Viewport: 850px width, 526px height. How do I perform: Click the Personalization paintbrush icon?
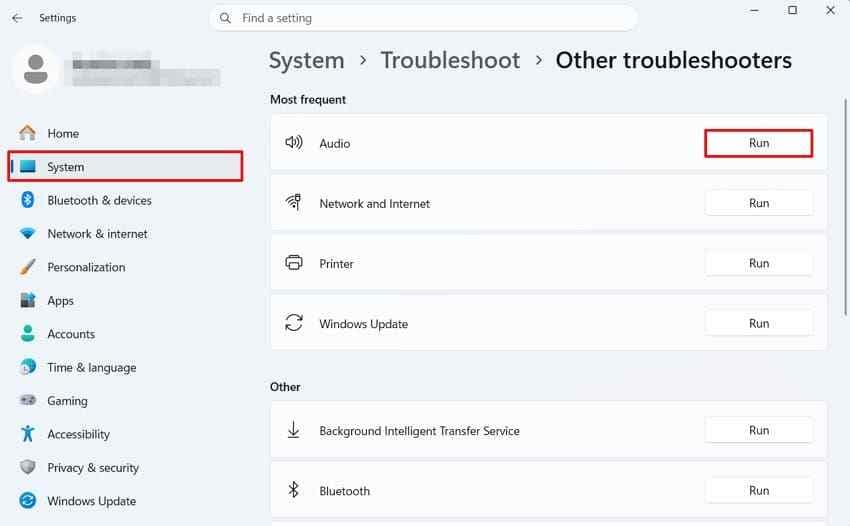click(x=28, y=267)
